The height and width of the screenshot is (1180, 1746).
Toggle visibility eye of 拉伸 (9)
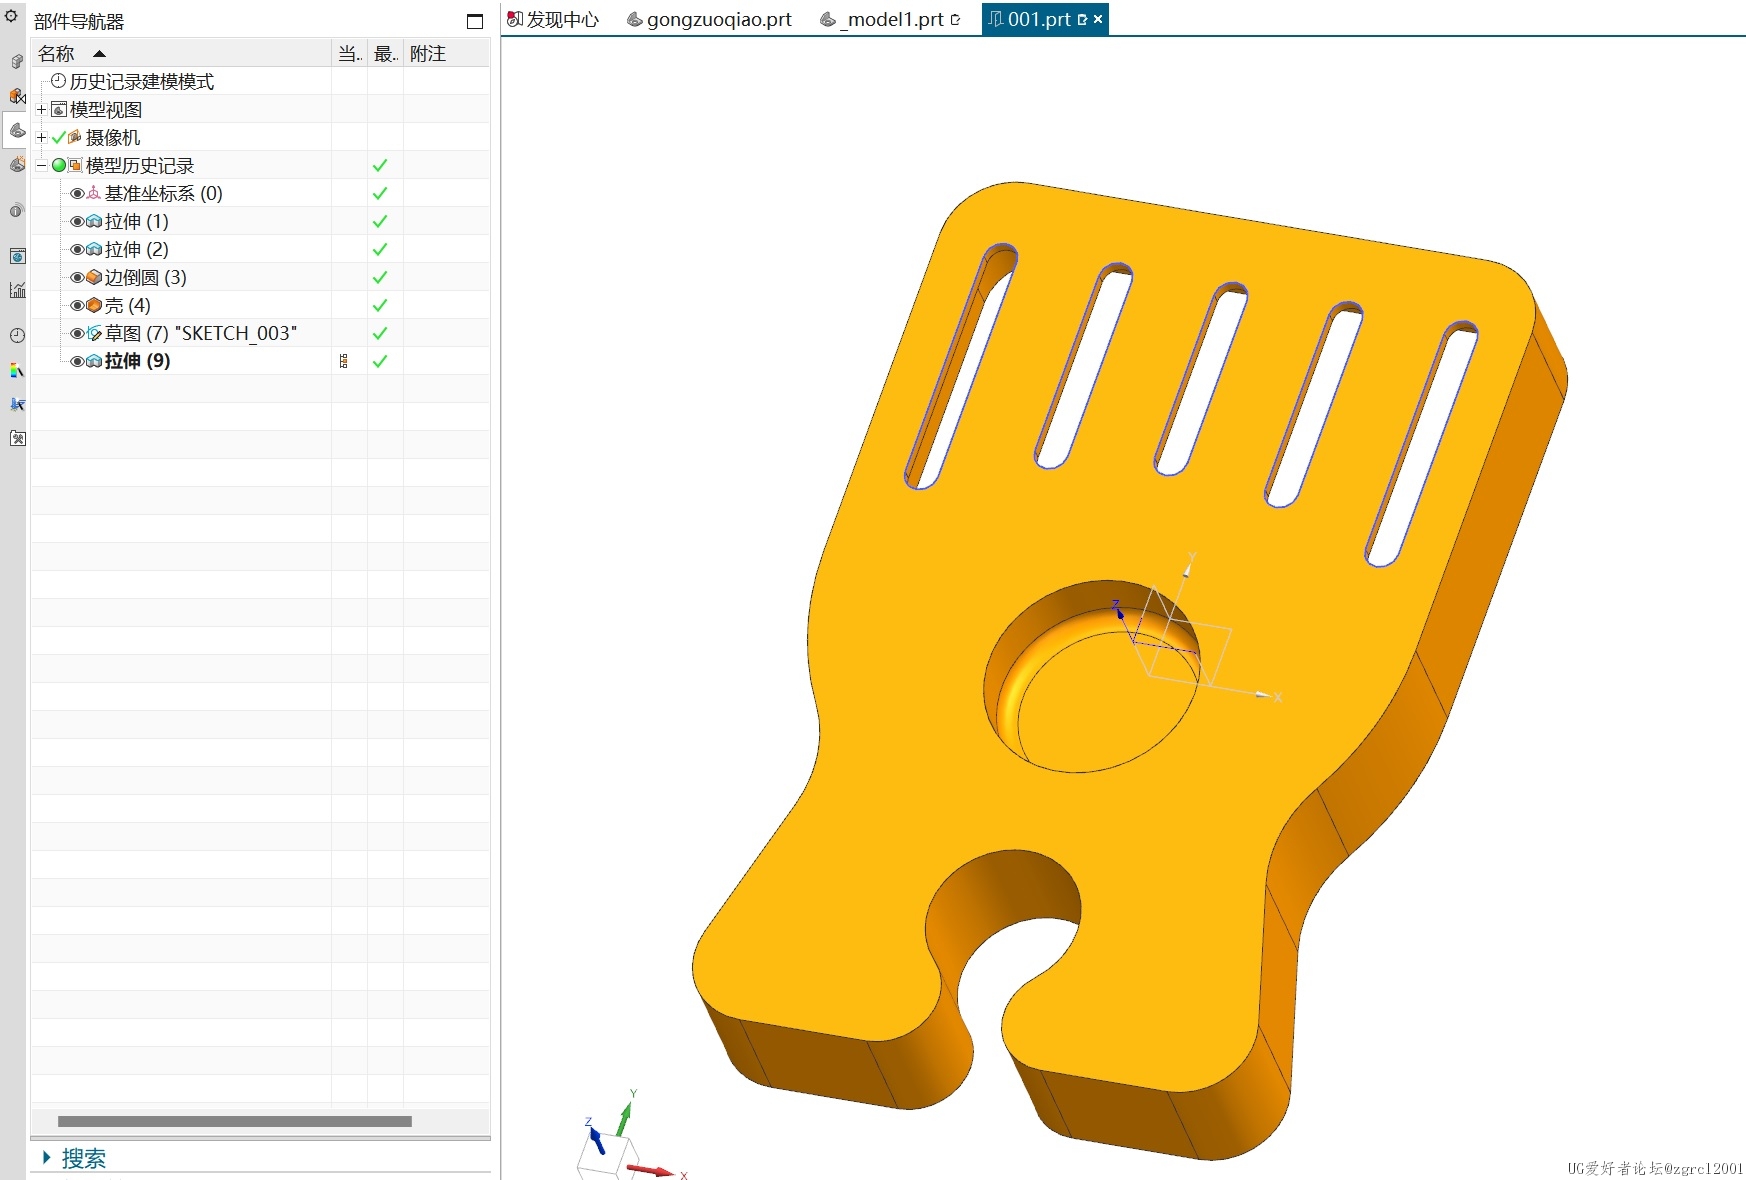click(77, 361)
